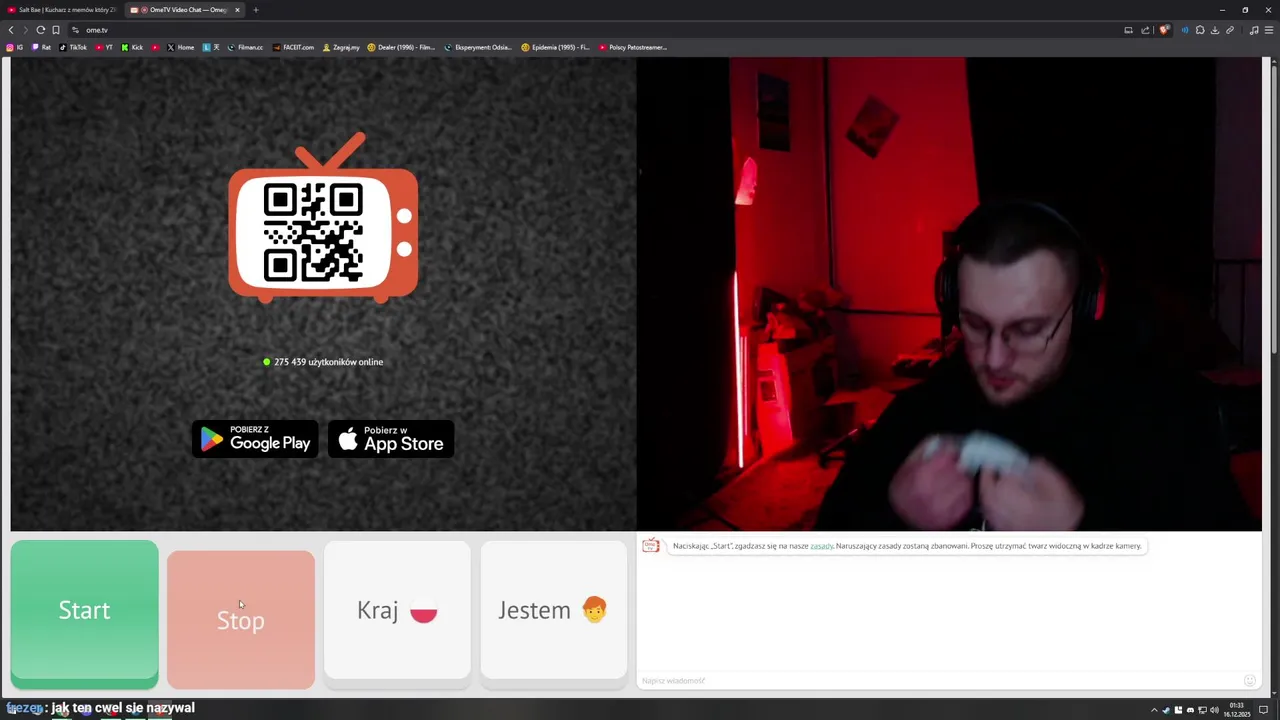Open the Dealer (1996) bookmark

(401, 47)
